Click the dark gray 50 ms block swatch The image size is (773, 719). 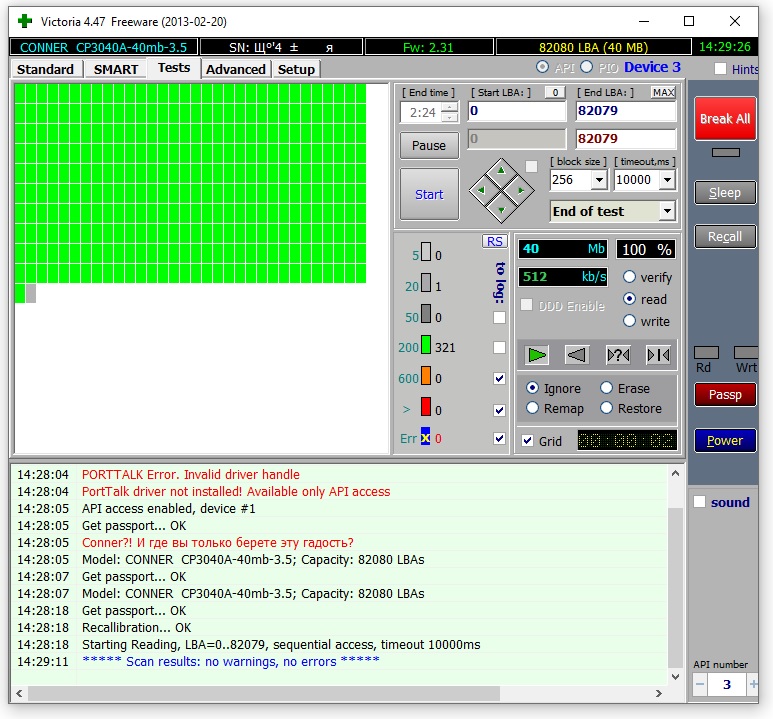[x=426, y=315]
